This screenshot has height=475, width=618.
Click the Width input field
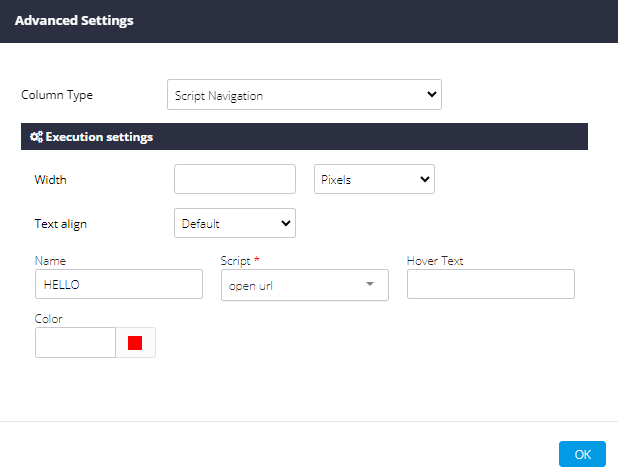click(235, 179)
